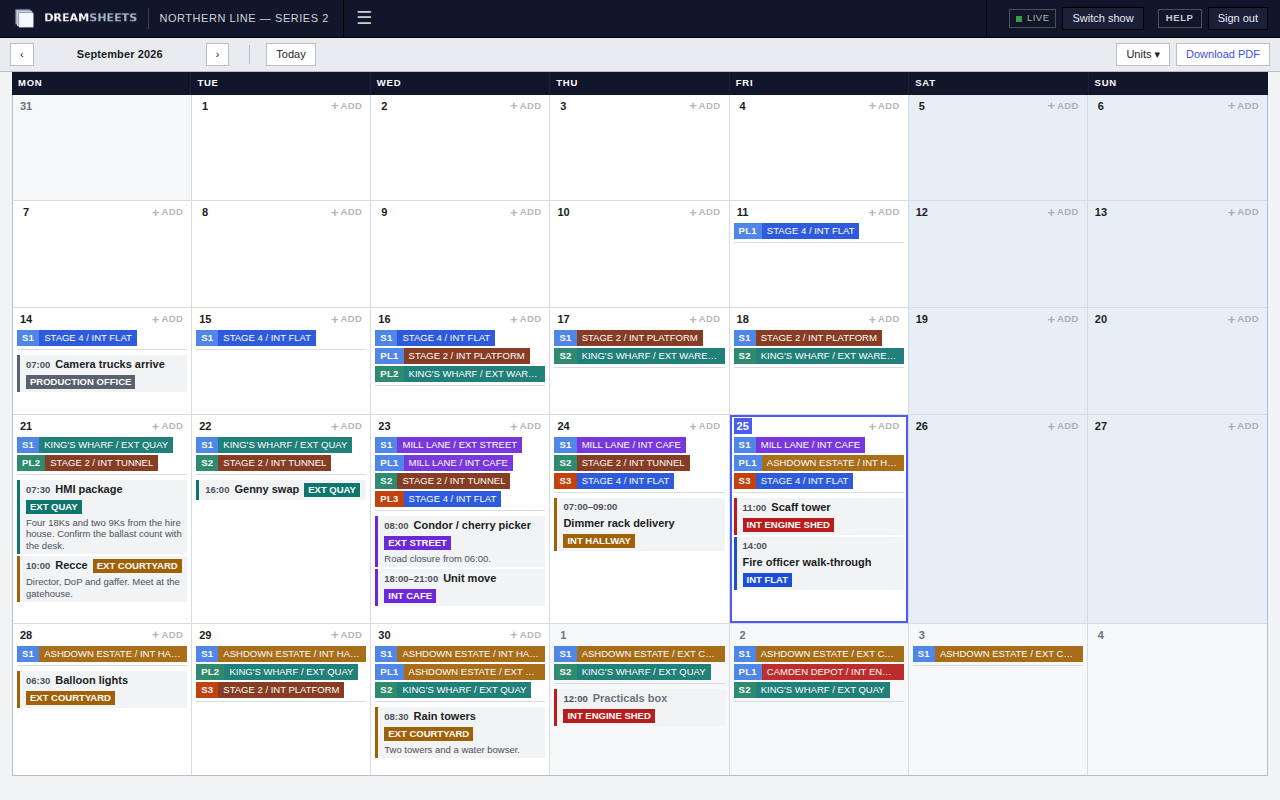
Task: Add an entry on Thursday 10
Action: pos(705,212)
